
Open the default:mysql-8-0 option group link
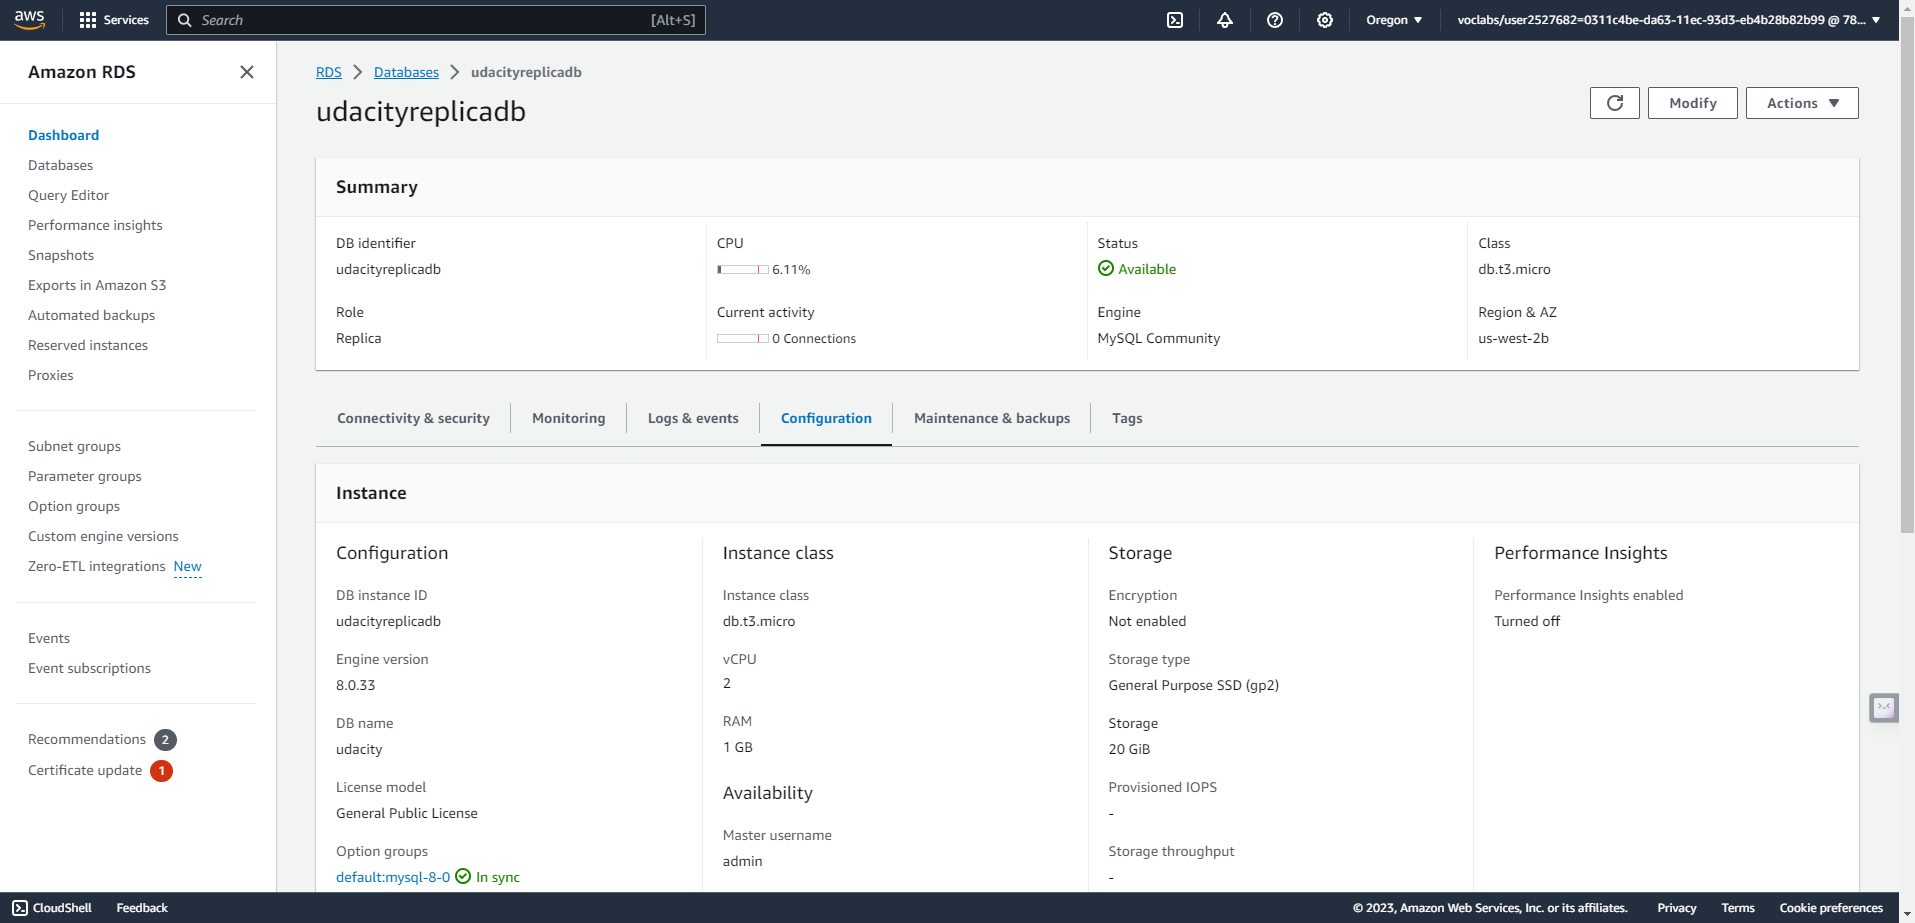393,877
